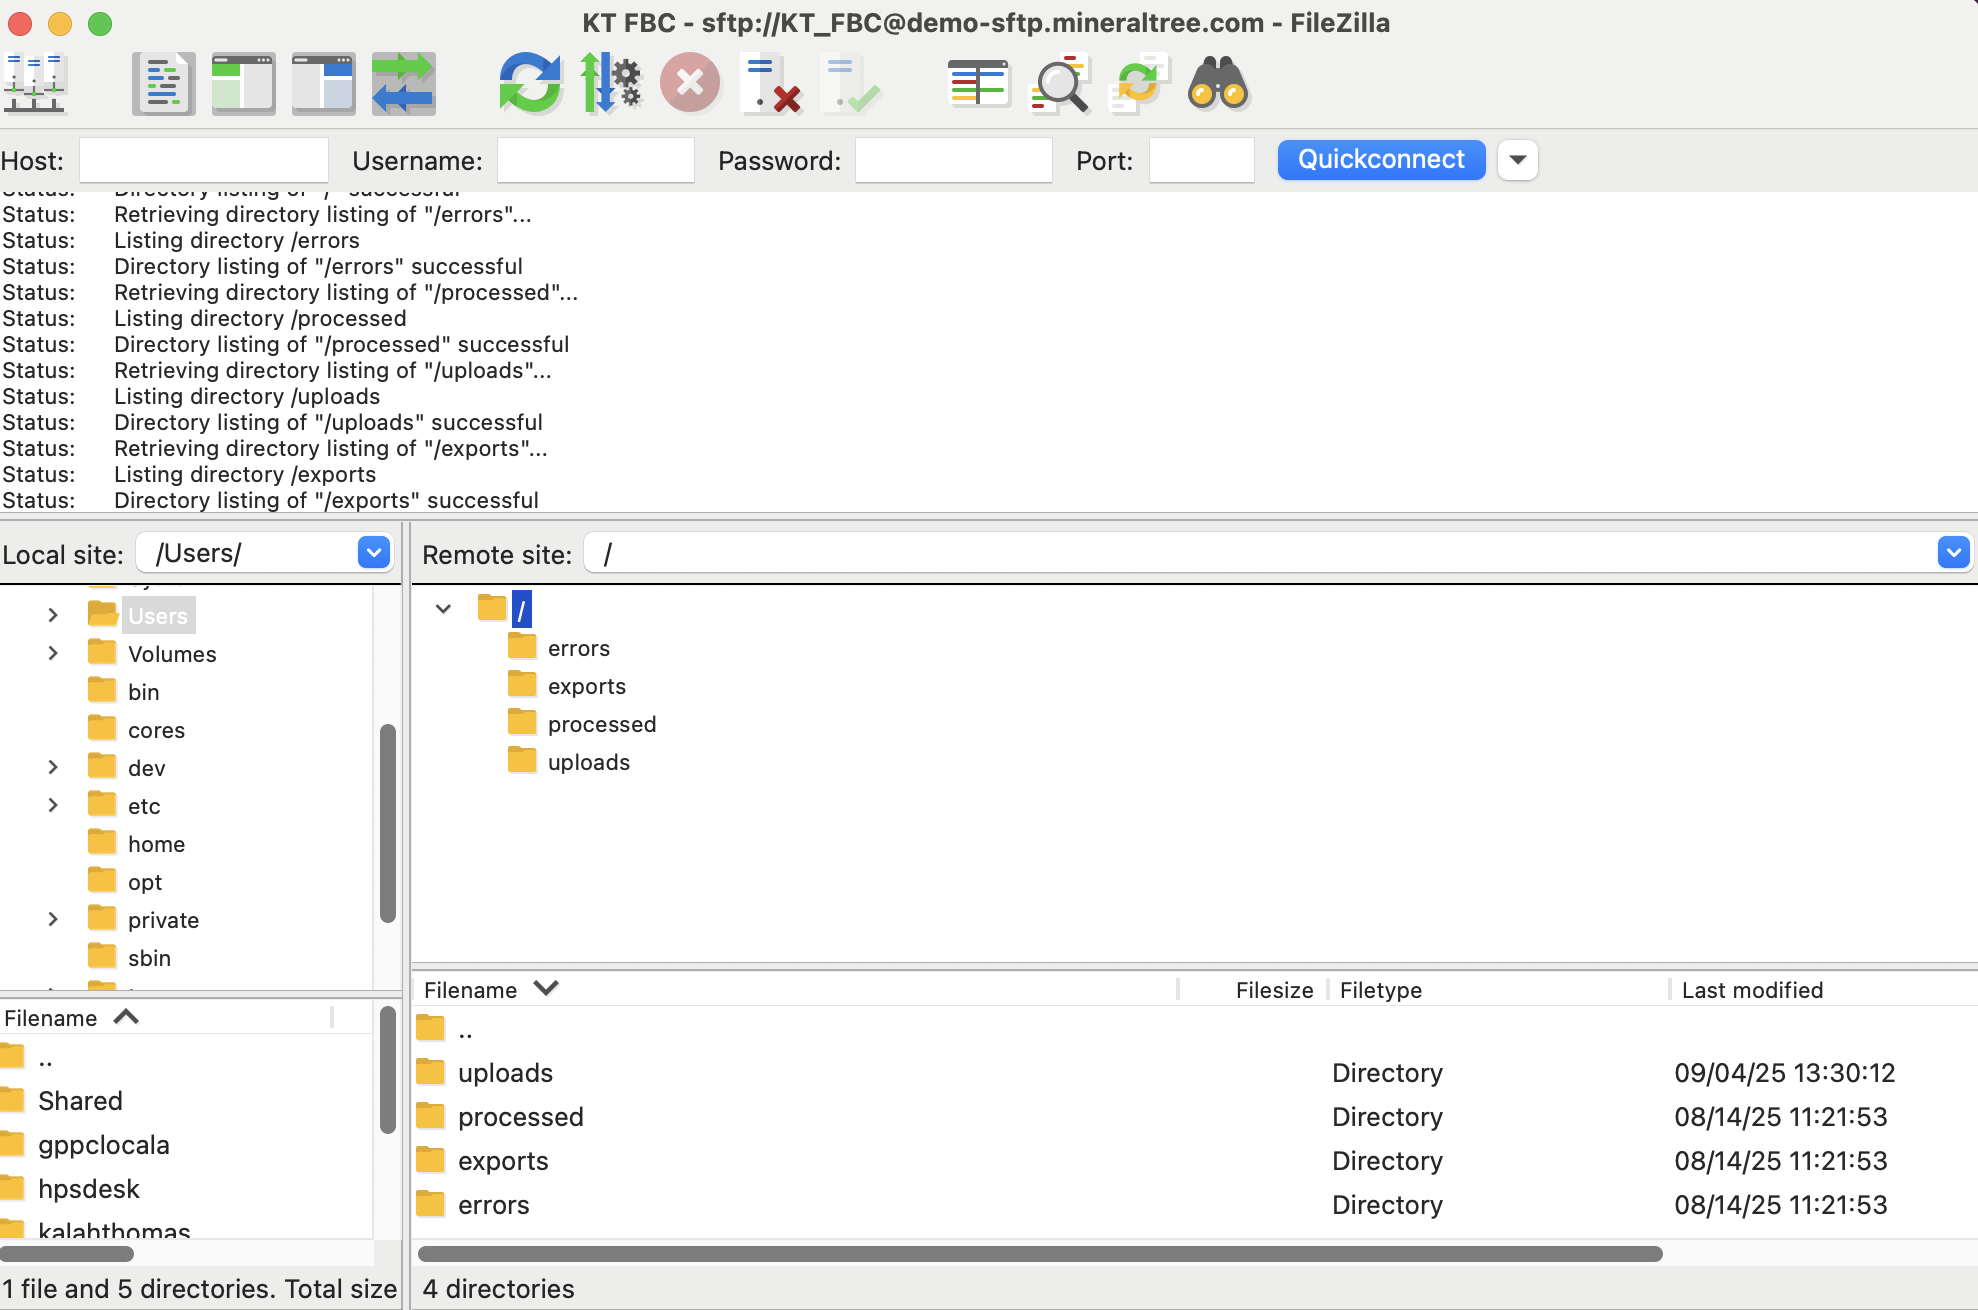Screen dimensions: 1978x1310
Task: Select processed folder in remote tree
Action: click(x=602, y=724)
